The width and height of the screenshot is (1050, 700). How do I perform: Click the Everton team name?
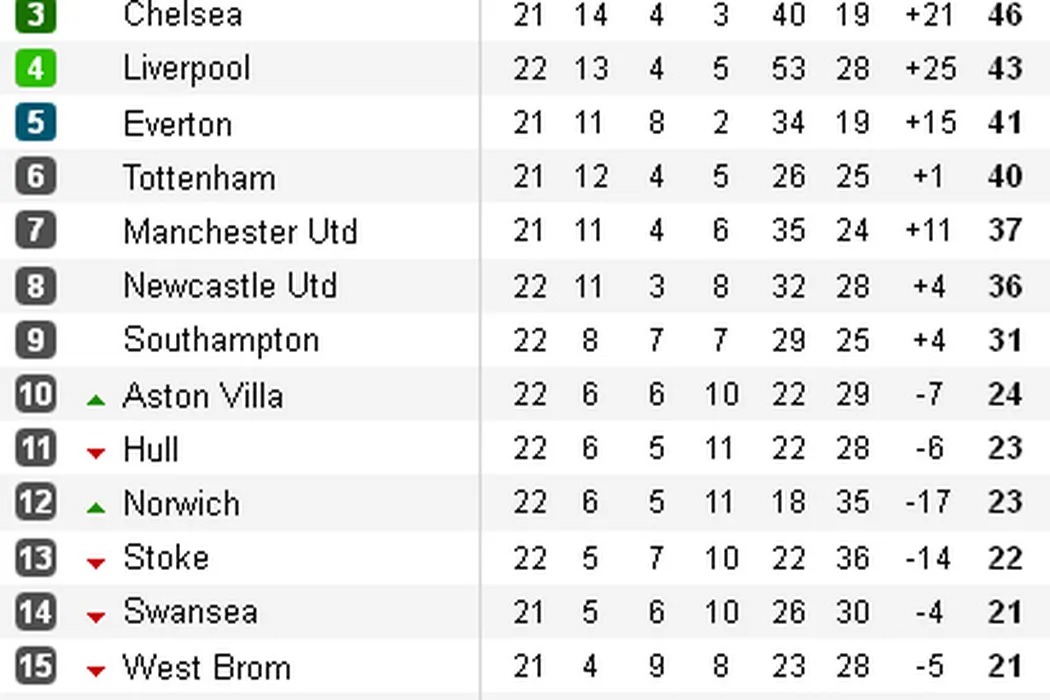pos(177,124)
